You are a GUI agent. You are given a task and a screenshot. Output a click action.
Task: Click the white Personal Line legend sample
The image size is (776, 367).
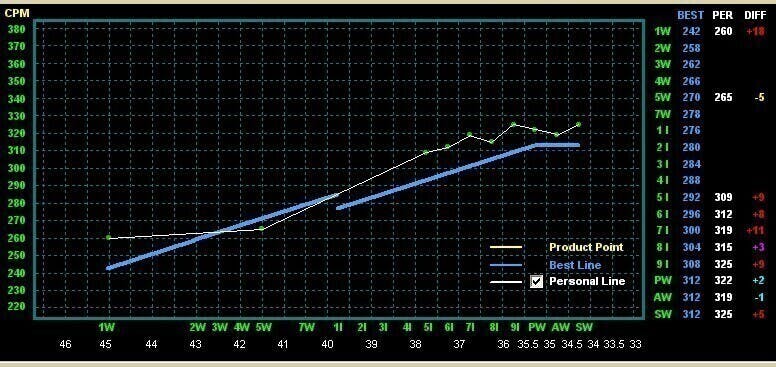point(506,282)
